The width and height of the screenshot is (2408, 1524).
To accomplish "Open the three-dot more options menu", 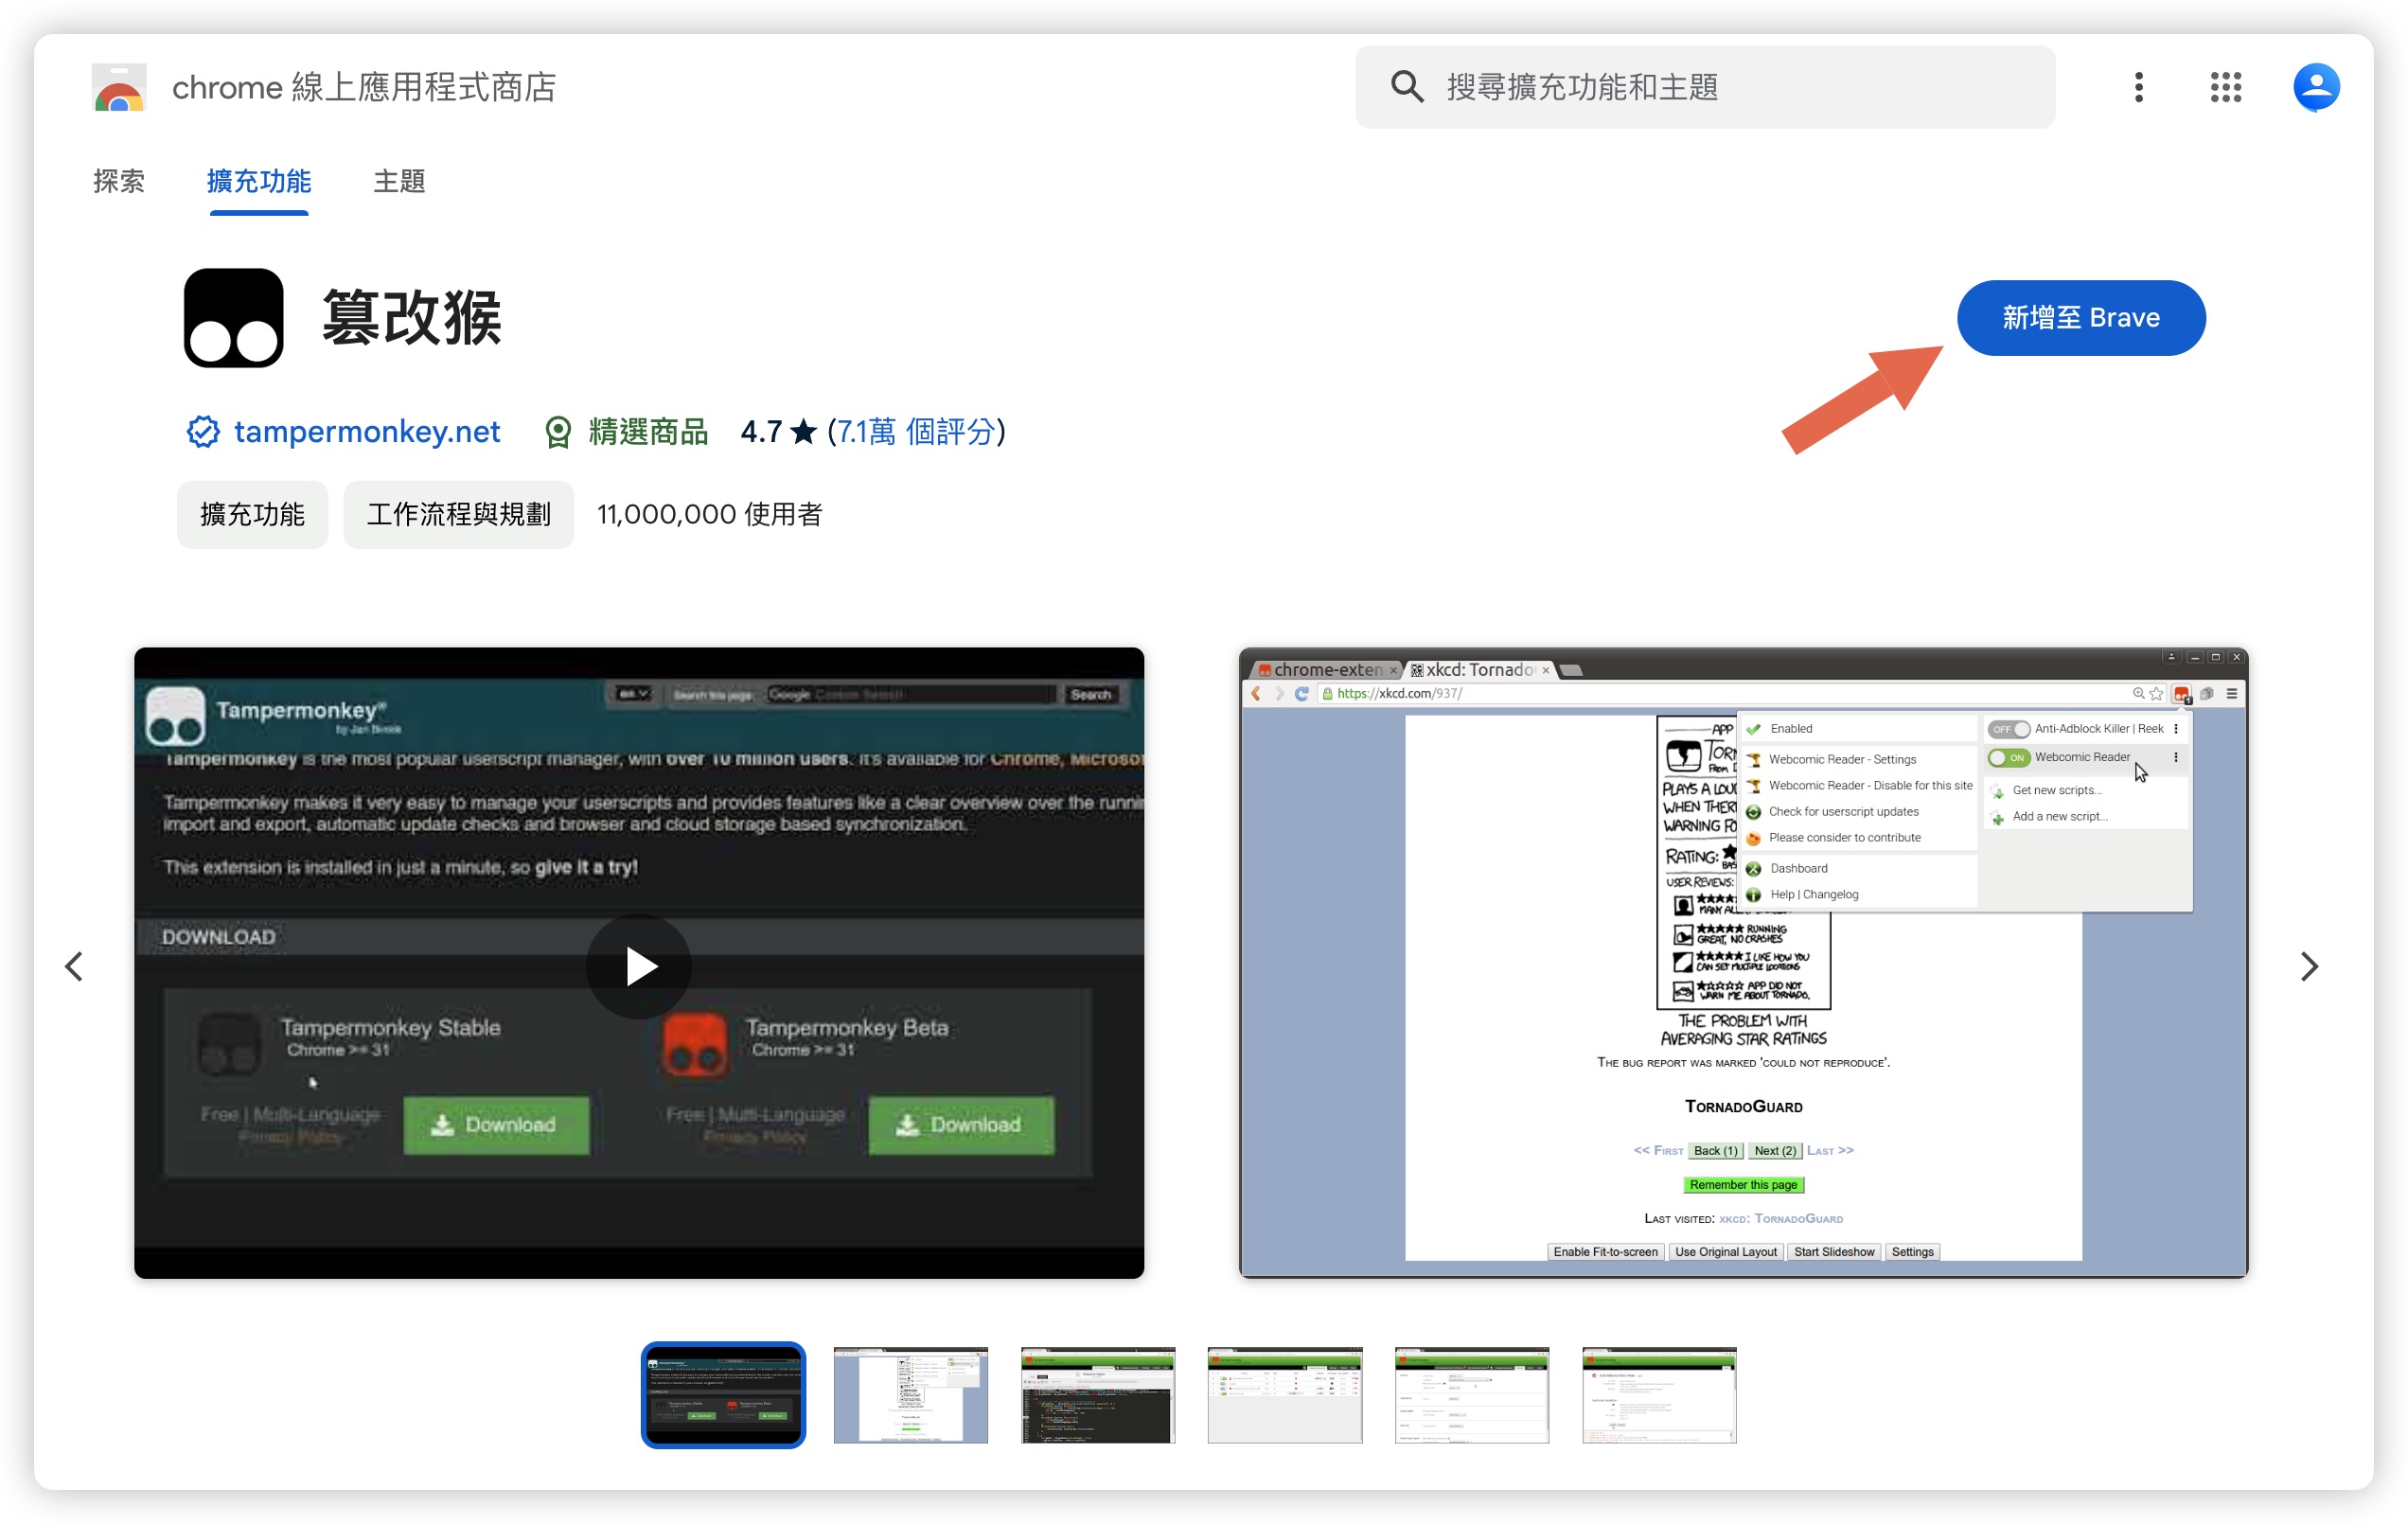I will point(2138,87).
